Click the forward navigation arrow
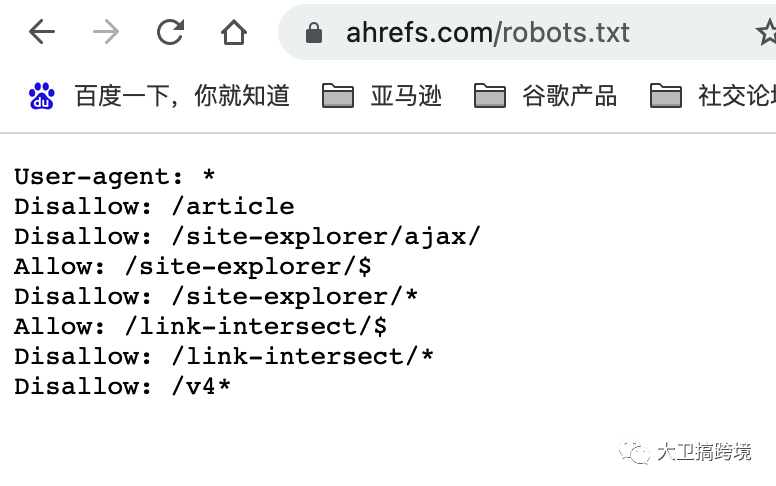The image size is (776, 486). (x=106, y=32)
